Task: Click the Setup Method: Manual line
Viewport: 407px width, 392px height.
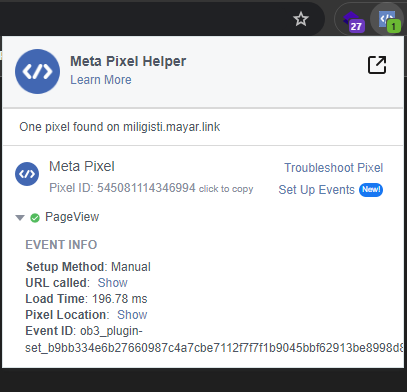Action: click(88, 267)
